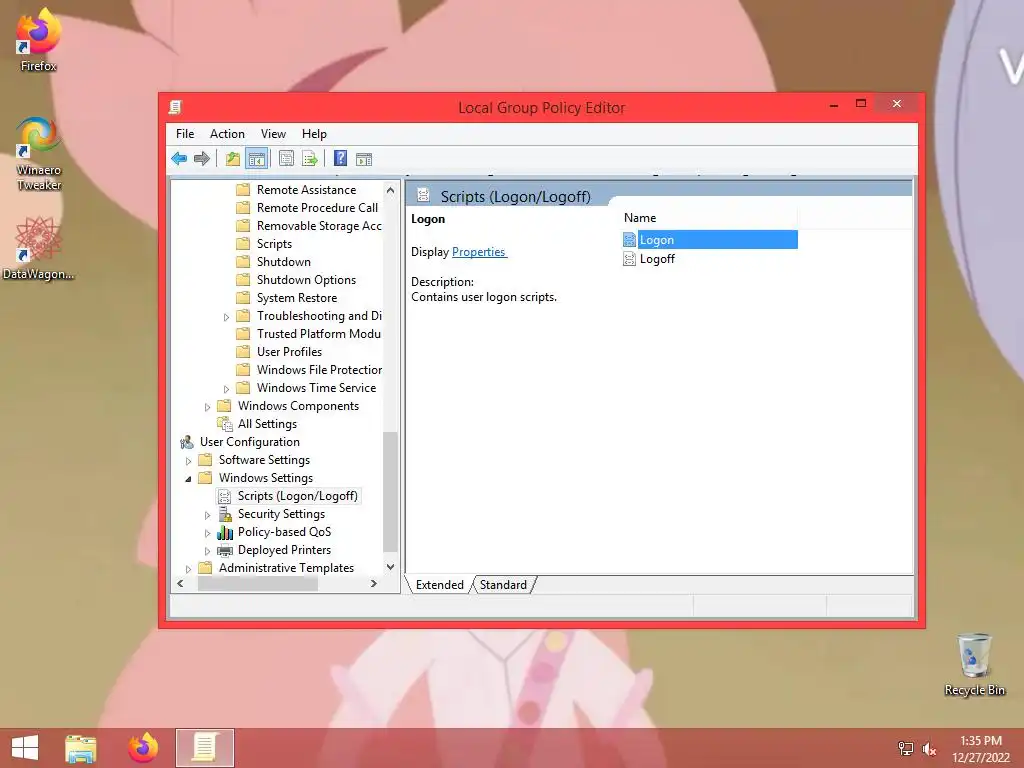Click the Logoff script icon

pyautogui.click(x=629, y=259)
